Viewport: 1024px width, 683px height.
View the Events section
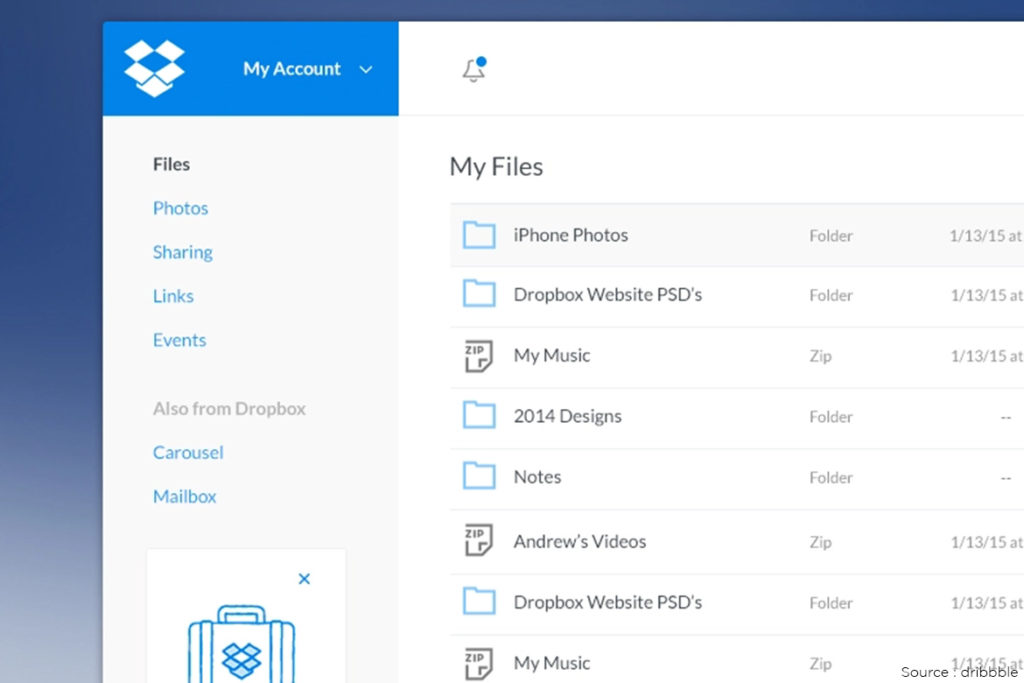point(180,340)
